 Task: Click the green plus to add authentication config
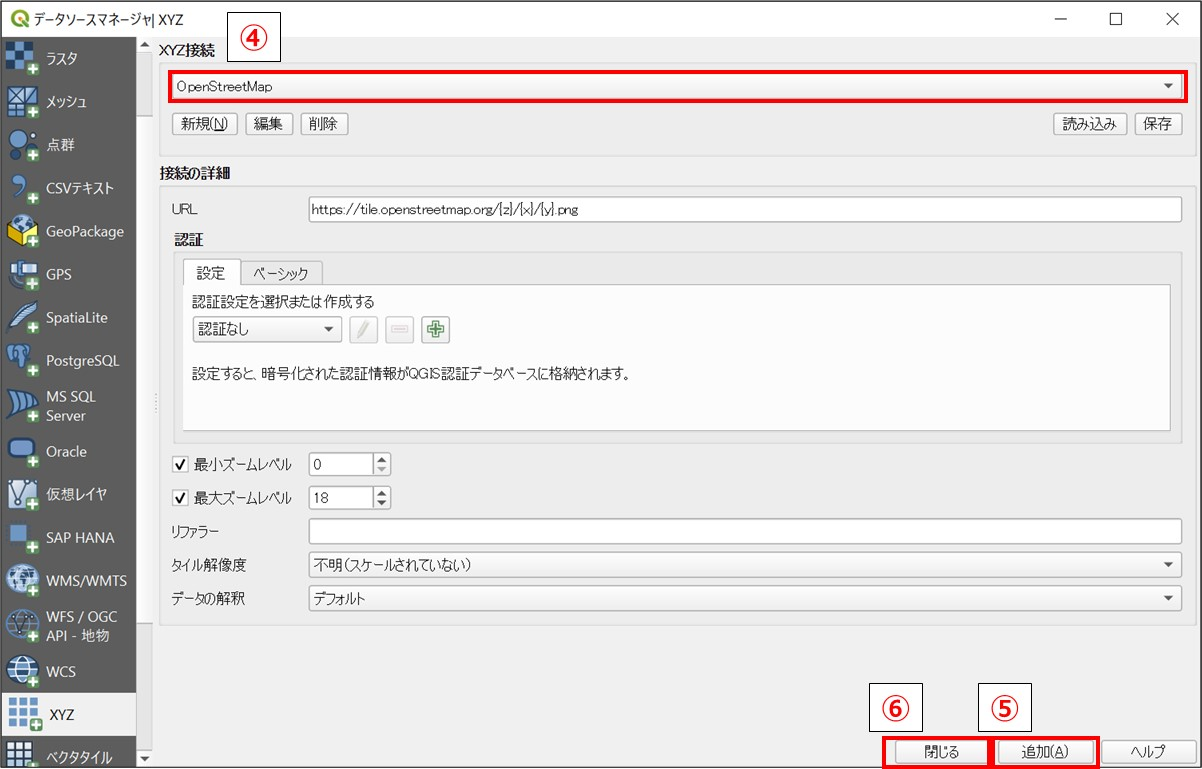coord(435,329)
